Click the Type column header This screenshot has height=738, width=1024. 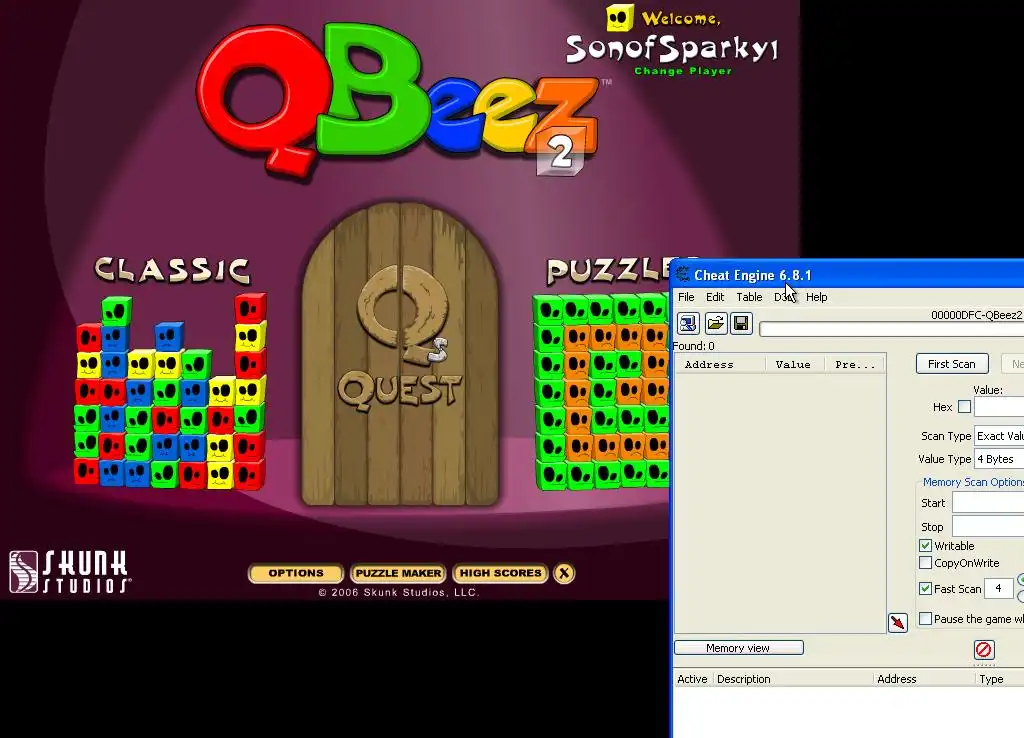click(999, 679)
